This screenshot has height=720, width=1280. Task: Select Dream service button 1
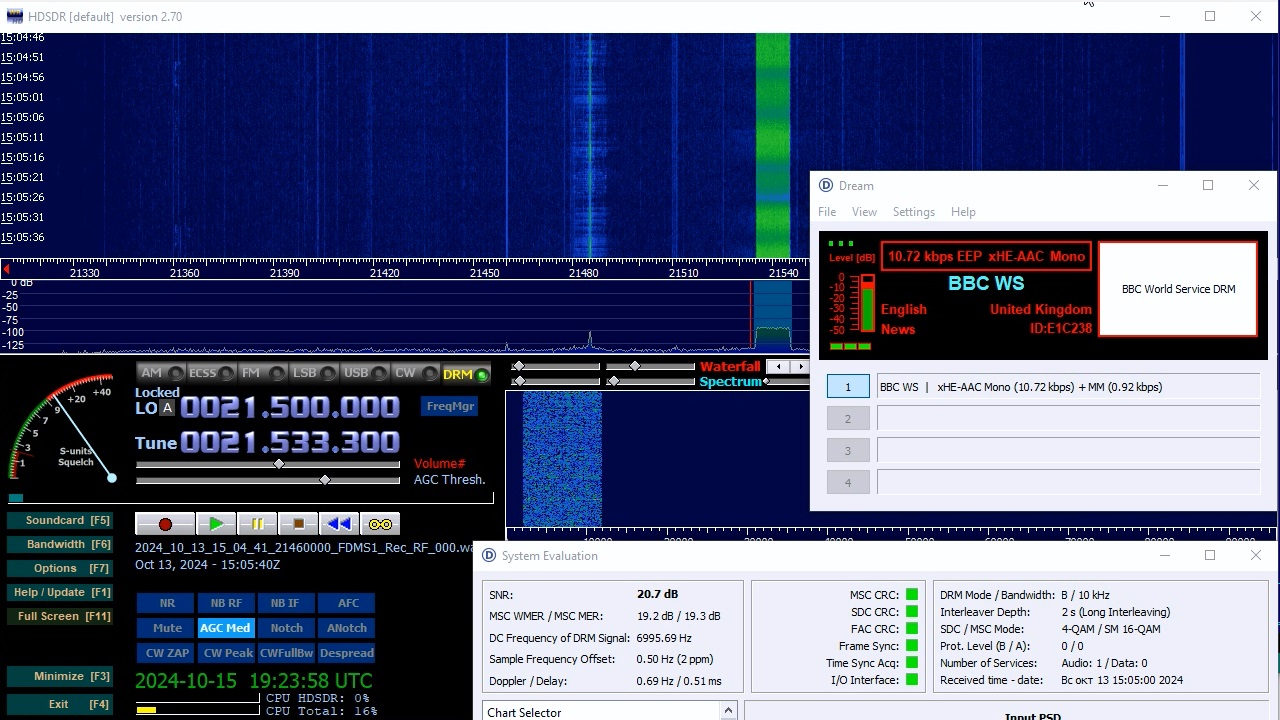(848, 387)
